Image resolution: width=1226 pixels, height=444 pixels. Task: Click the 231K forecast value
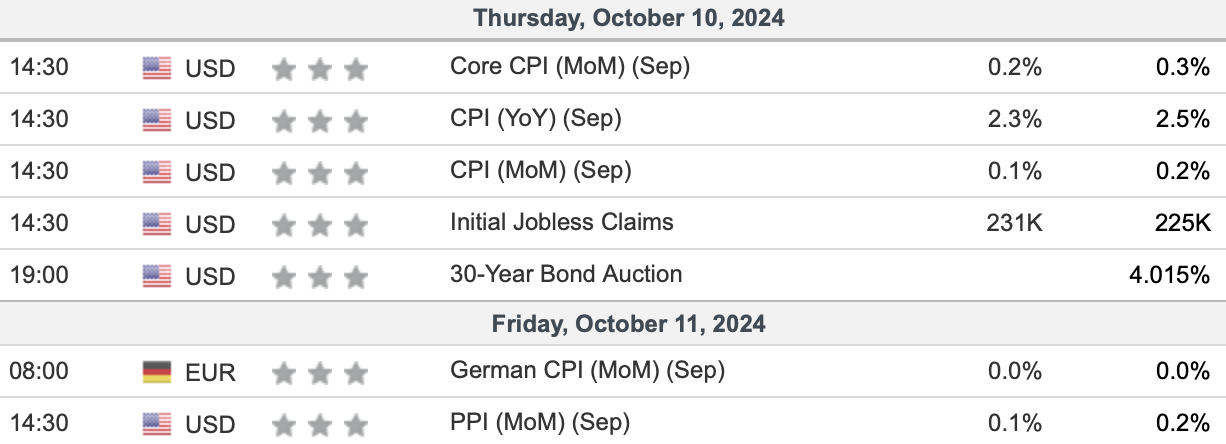(x=1014, y=223)
